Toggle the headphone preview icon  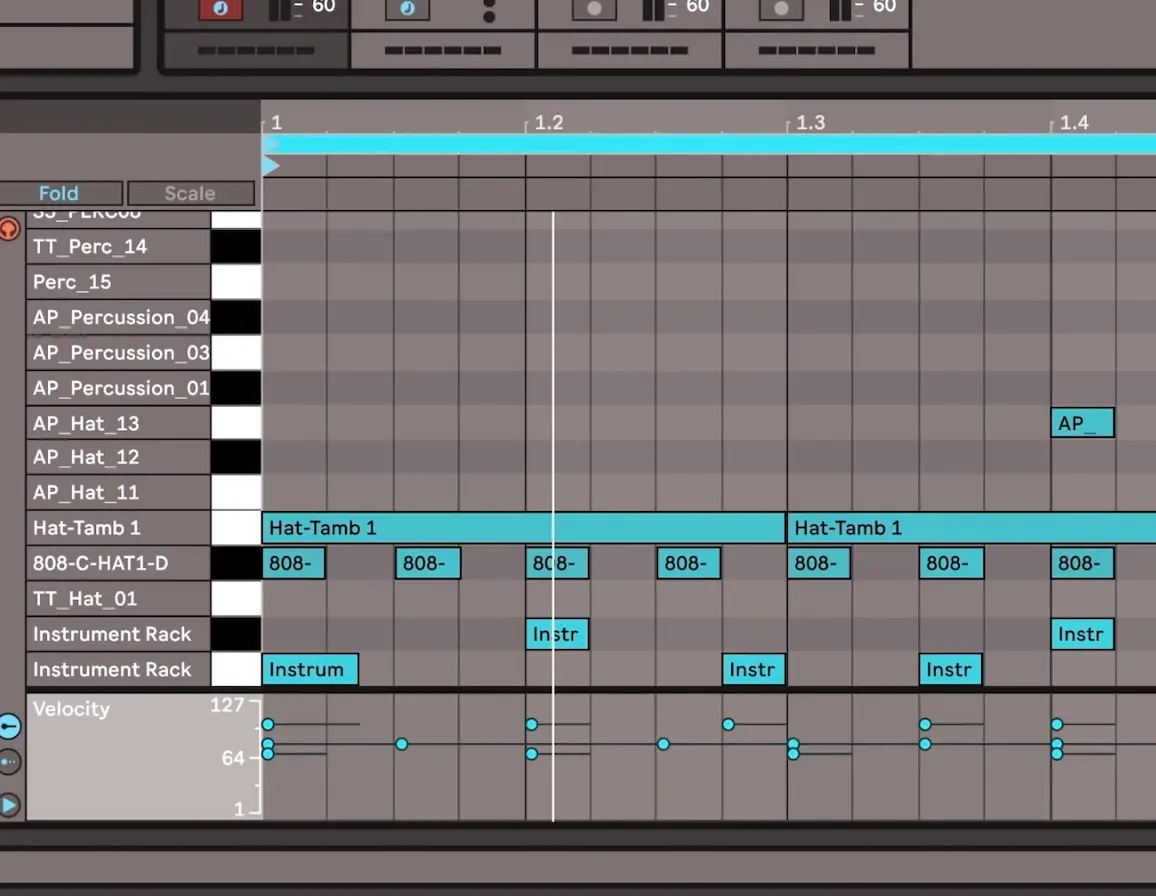click(x=9, y=229)
